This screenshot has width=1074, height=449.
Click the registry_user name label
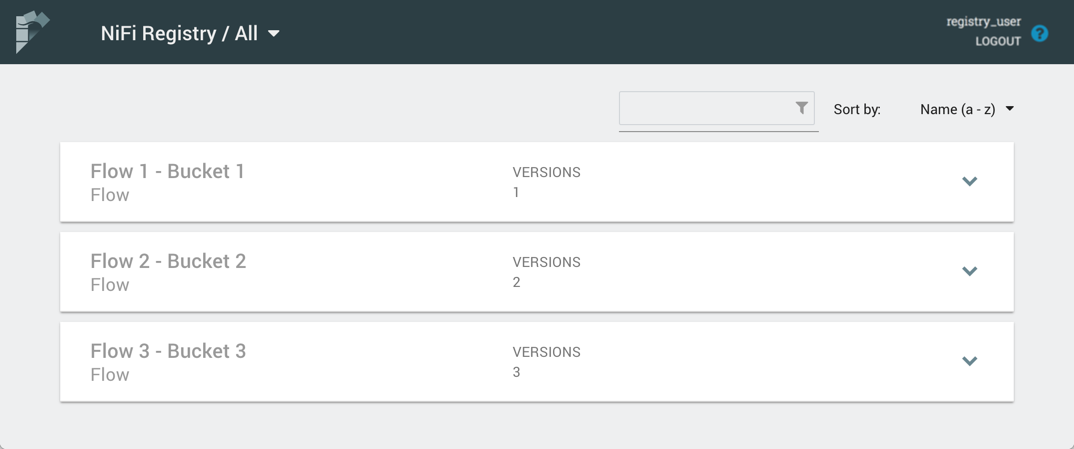[983, 21]
